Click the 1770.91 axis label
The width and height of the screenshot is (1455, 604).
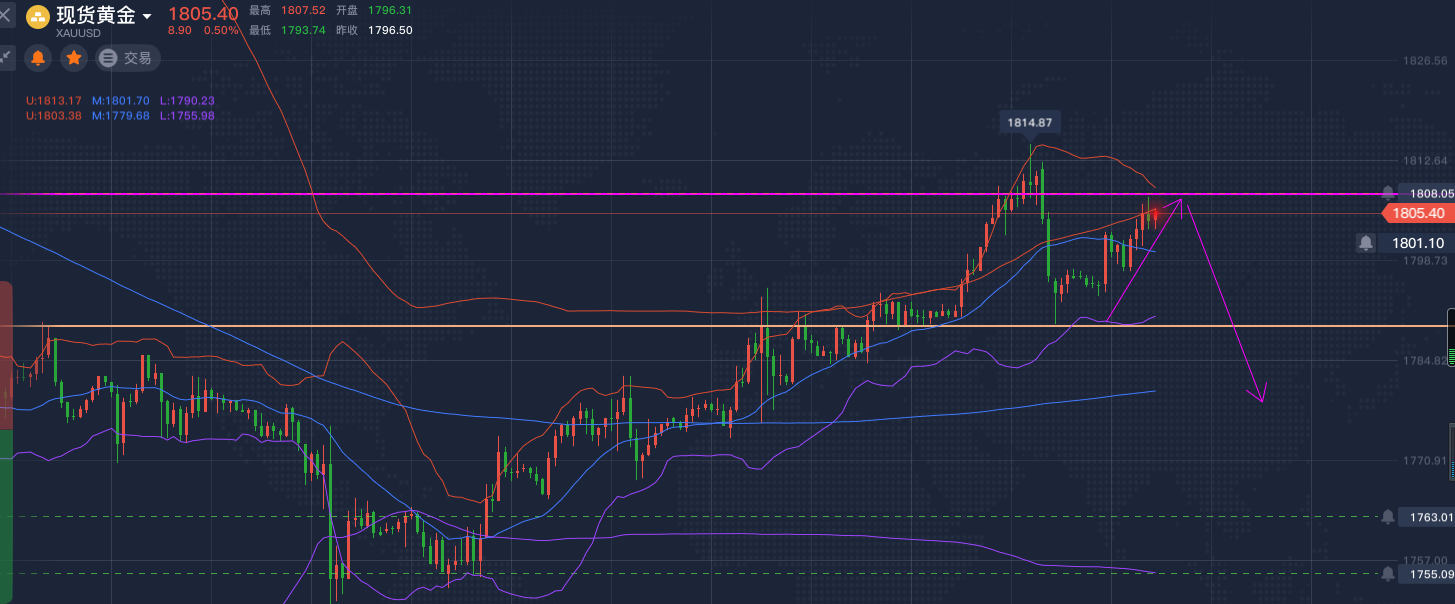pos(1426,460)
